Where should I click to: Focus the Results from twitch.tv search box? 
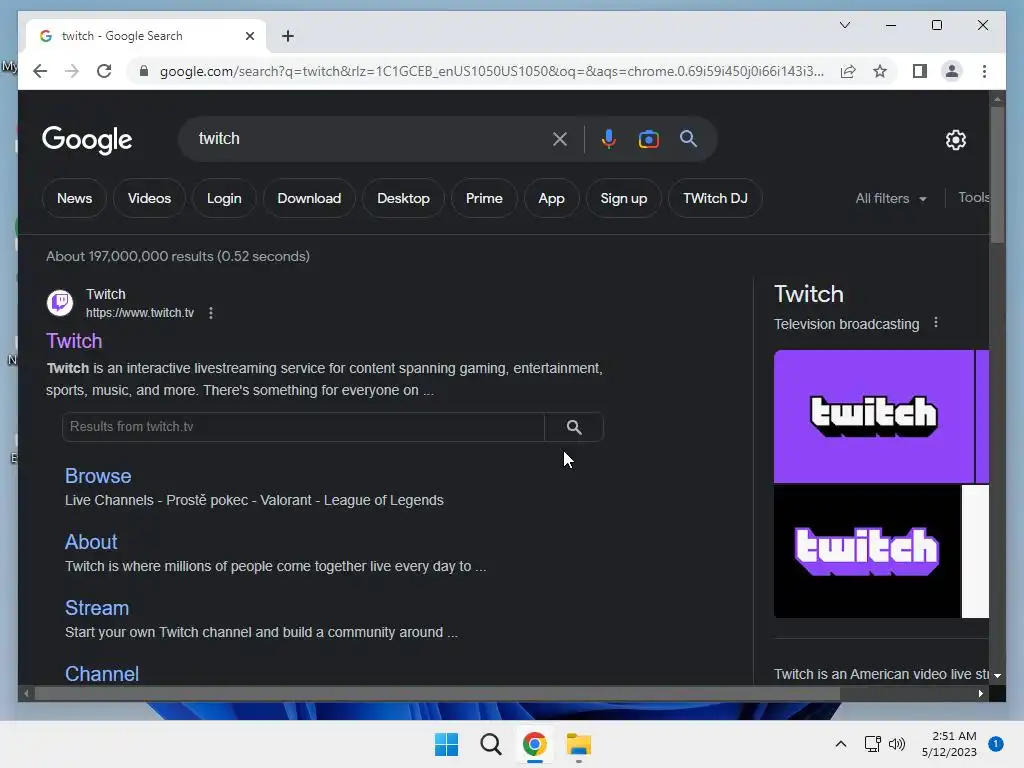[304, 427]
